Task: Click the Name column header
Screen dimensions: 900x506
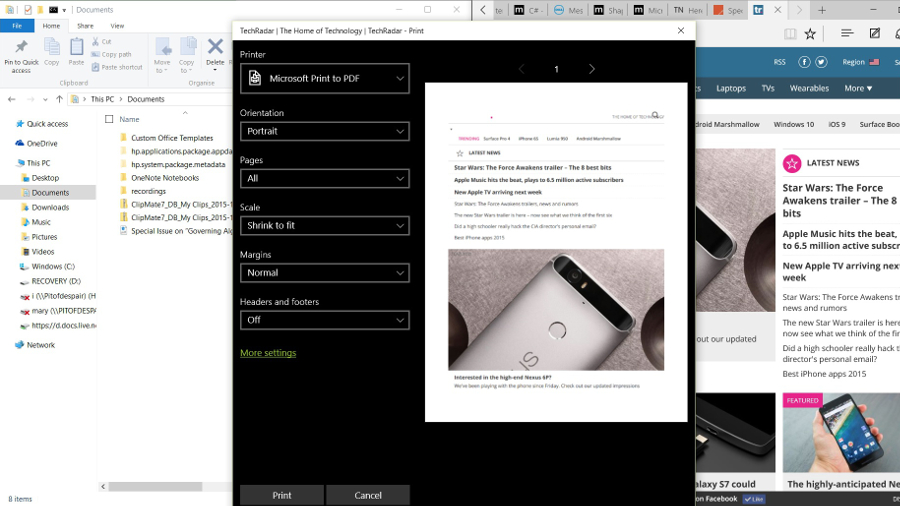Action: pyautogui.click(x=129, y=119)
